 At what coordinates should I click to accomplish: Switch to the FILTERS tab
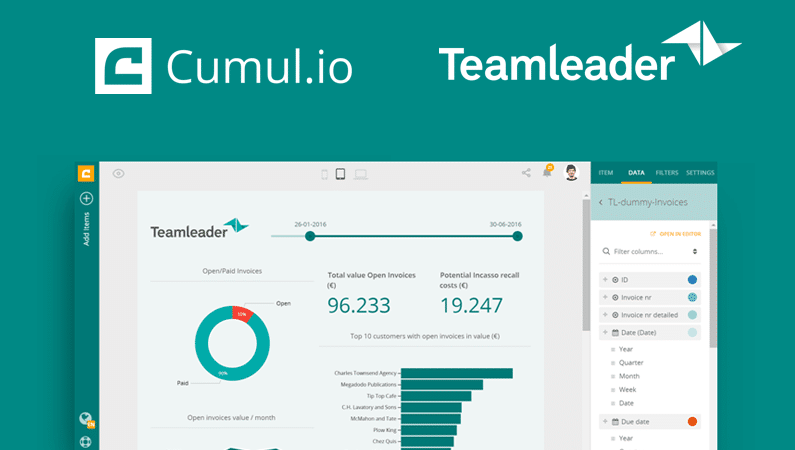(667, 173)
